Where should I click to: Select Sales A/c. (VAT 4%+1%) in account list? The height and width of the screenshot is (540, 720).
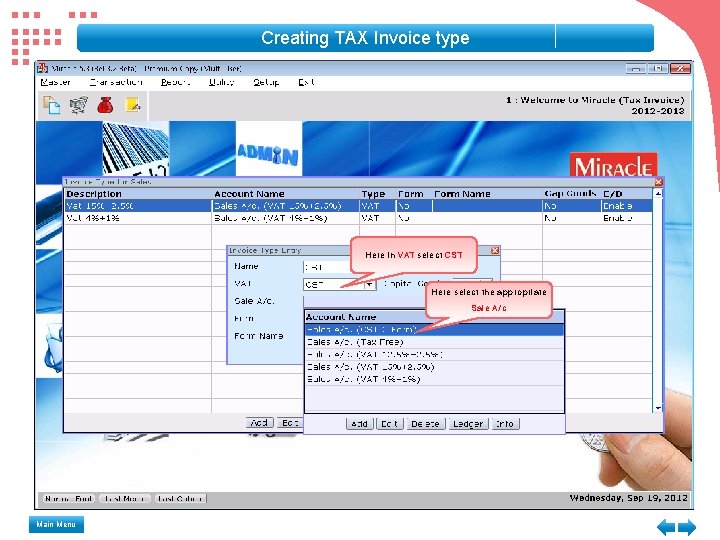click(x=434, y=379)
